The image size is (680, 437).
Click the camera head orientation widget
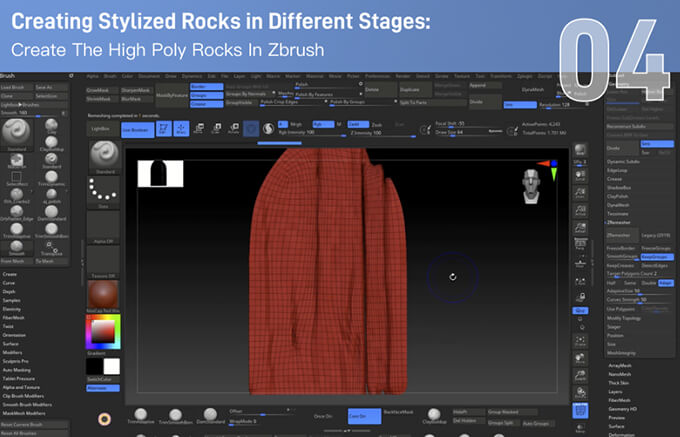tap(531, 186)
